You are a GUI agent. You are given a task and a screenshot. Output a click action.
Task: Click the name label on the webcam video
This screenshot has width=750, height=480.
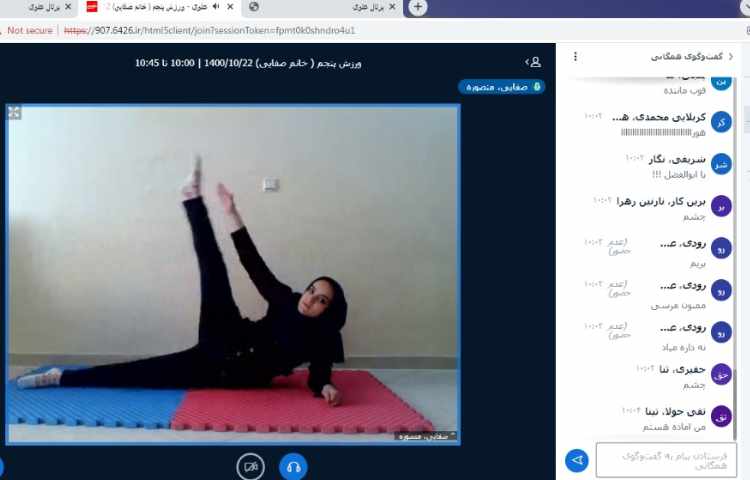(425, 436)
